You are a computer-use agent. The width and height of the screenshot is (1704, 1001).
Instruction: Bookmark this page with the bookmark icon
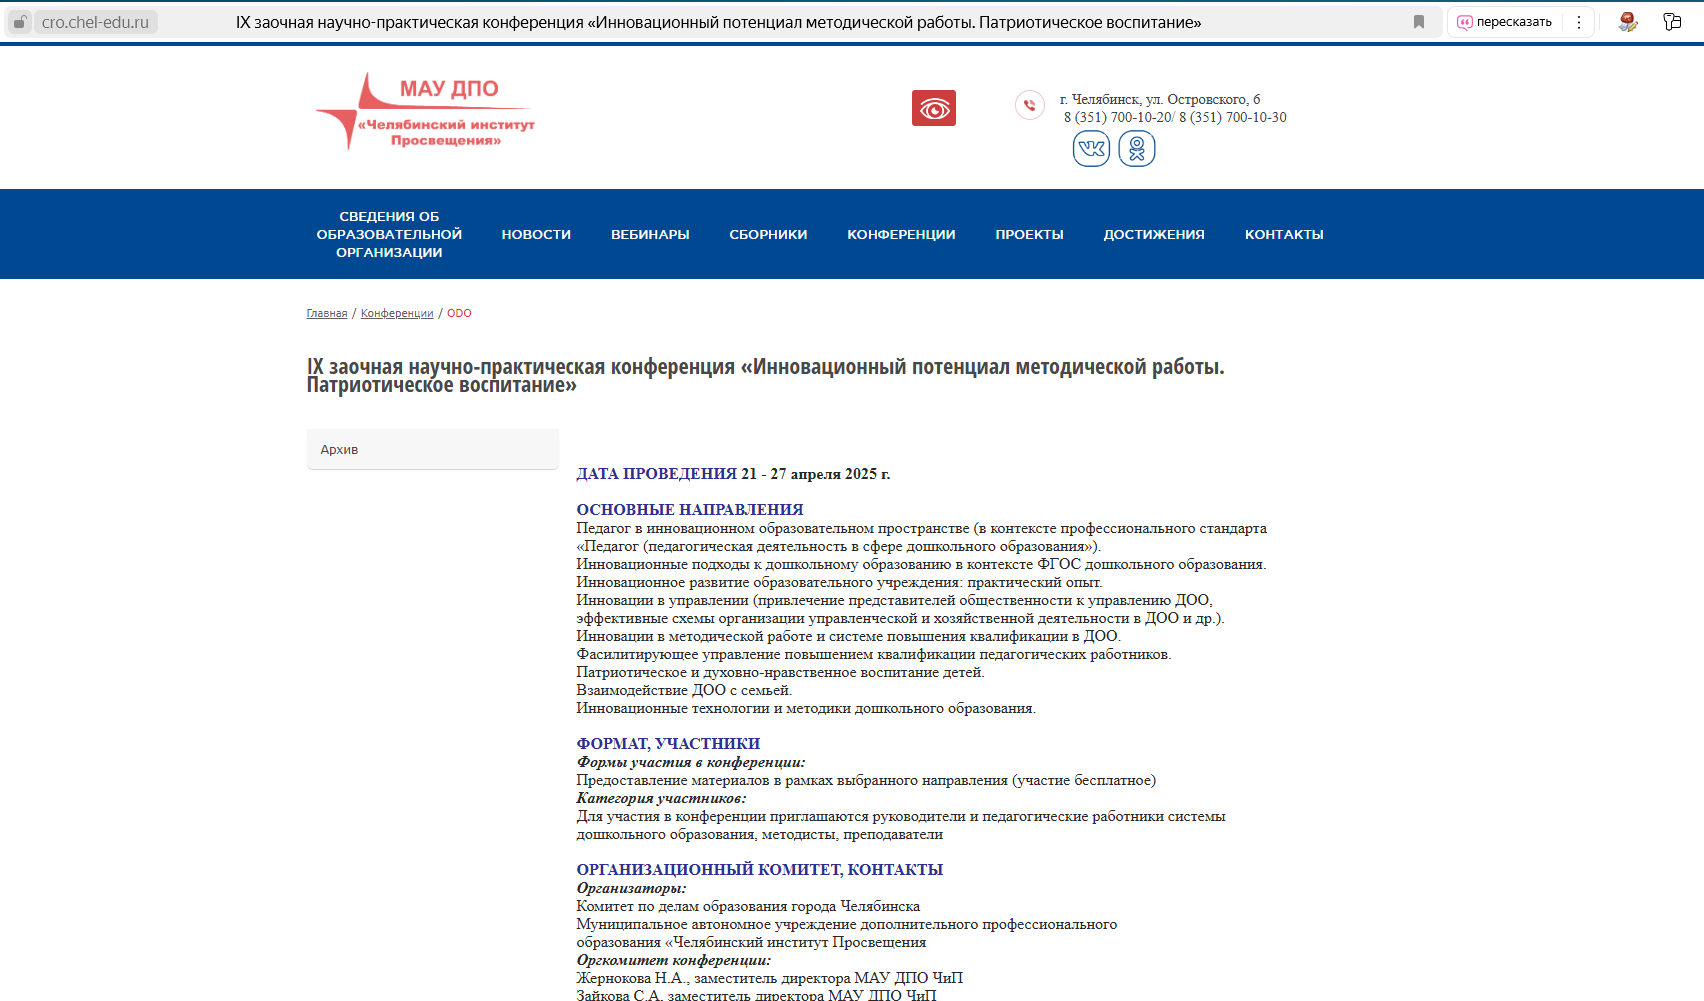tap(1418, 22)
